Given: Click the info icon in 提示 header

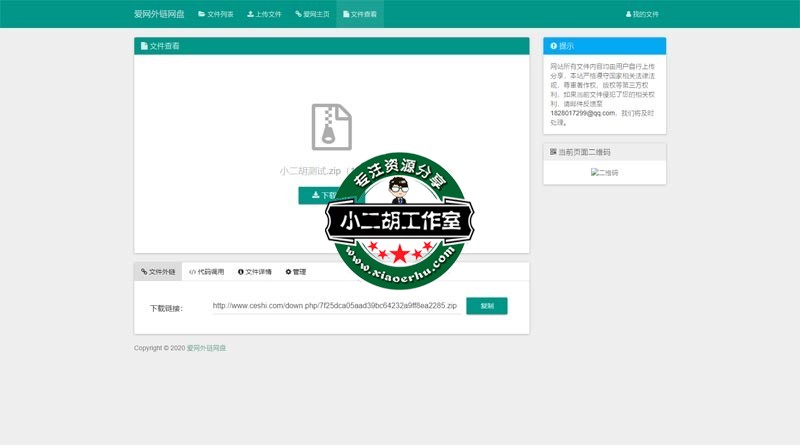Looking at the screenshot, I should 553,46.
